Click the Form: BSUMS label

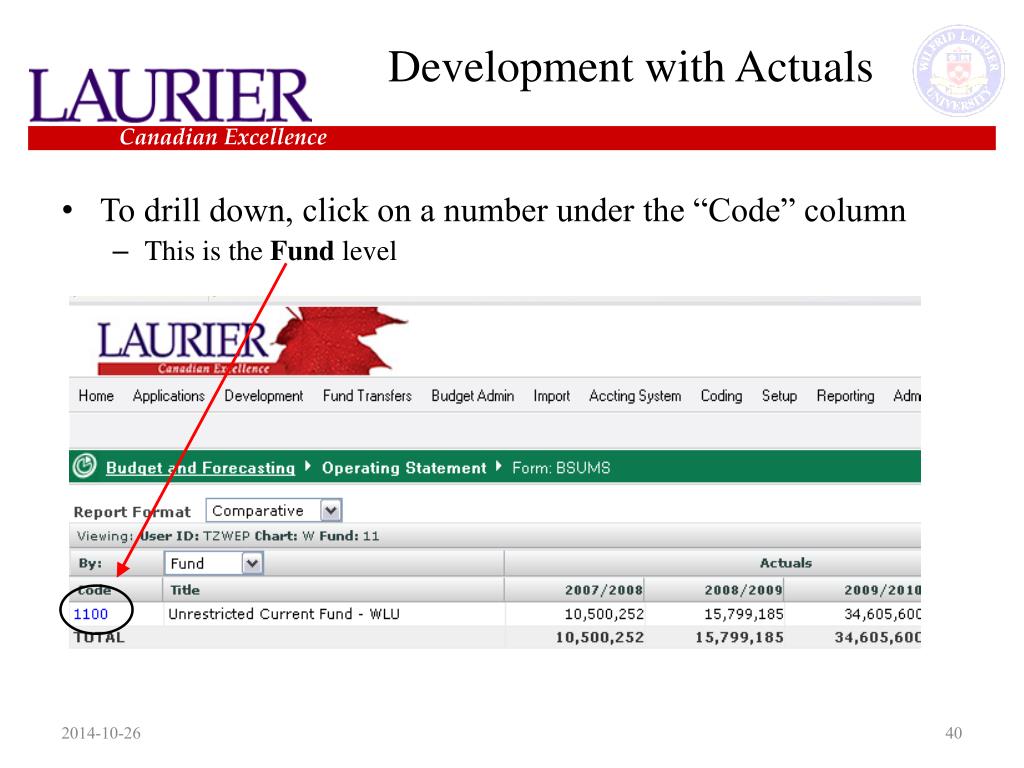click(x=561, y=468)
